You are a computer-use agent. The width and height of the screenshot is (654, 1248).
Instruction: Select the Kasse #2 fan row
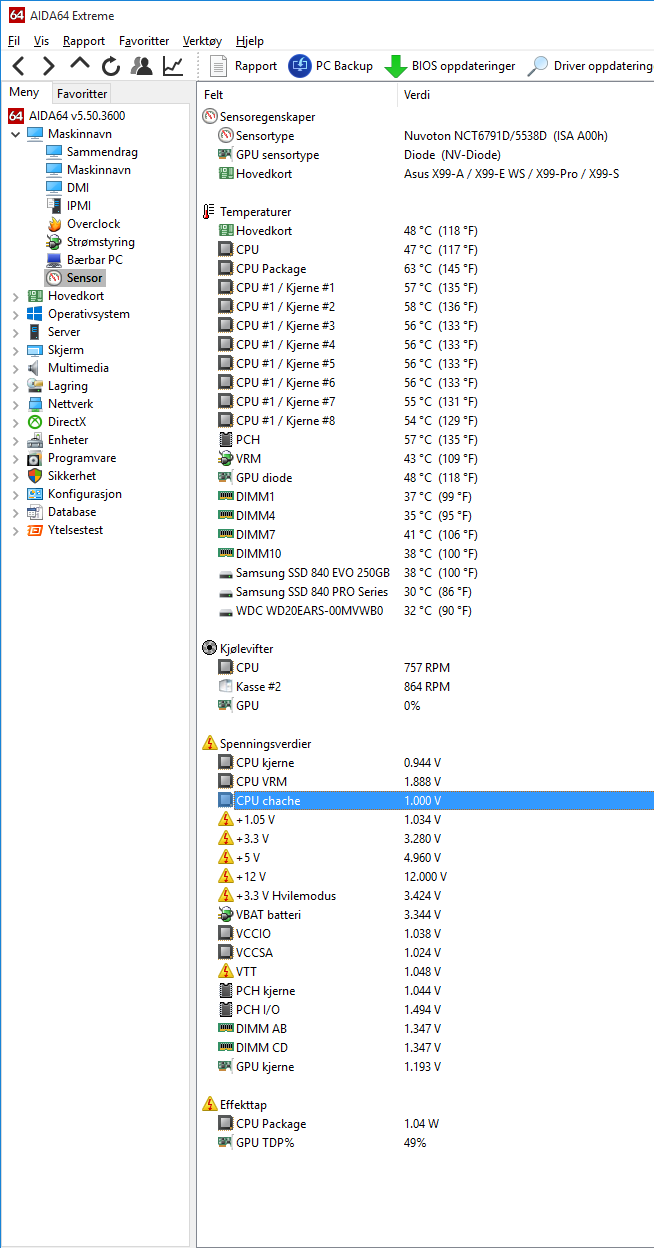tap(426, 687)
